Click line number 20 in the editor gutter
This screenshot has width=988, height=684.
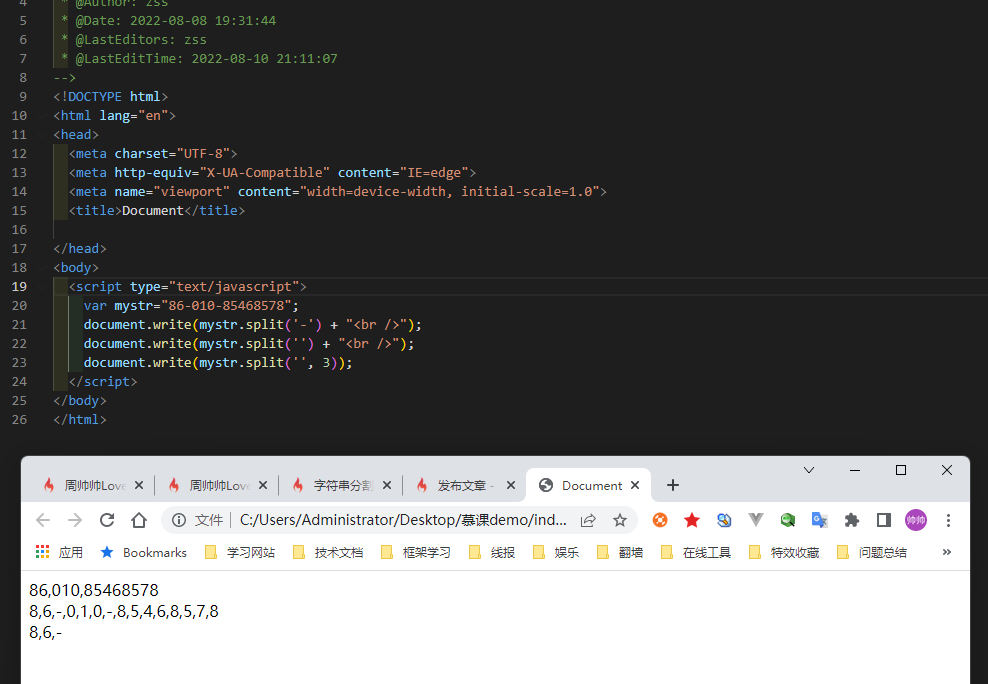tap(20, 305)
